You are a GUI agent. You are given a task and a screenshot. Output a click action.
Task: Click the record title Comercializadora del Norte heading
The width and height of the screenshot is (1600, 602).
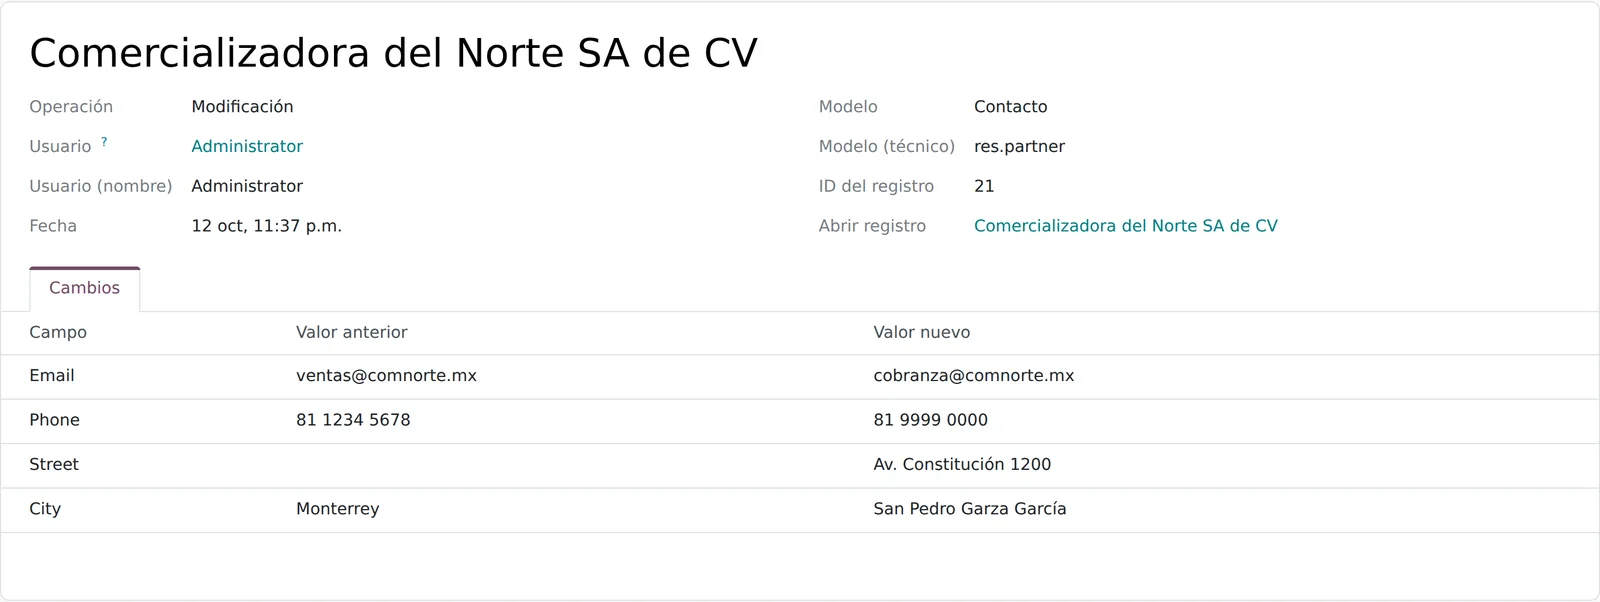coord(394,53)
